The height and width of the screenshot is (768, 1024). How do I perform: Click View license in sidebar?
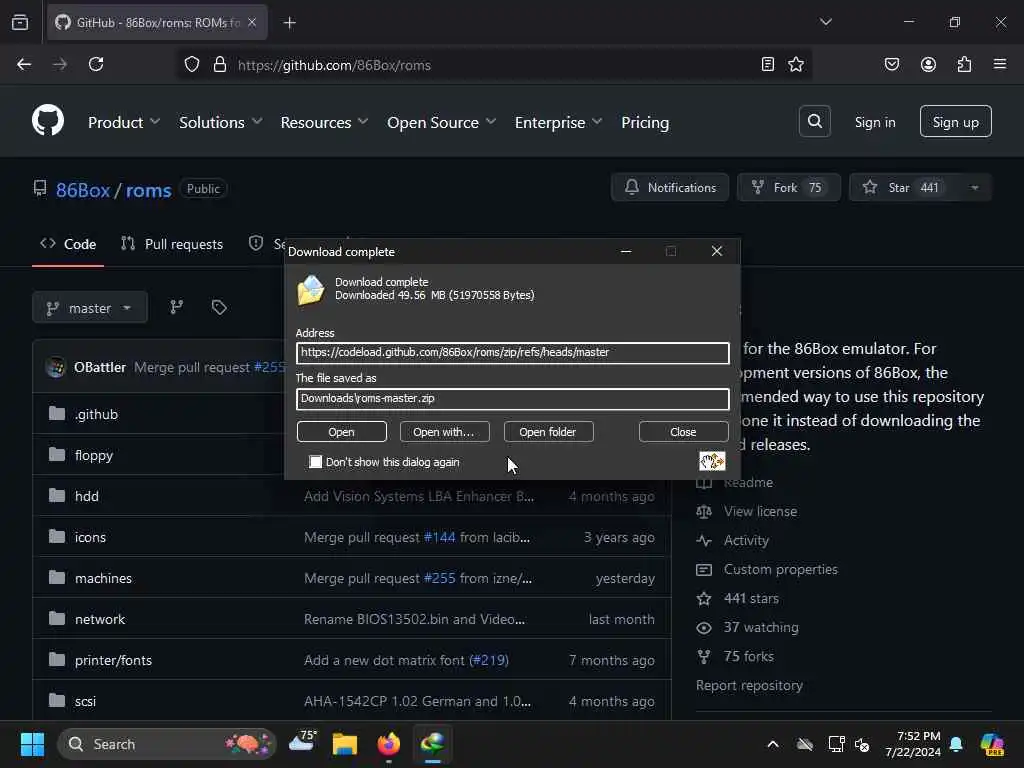point(760,511)
